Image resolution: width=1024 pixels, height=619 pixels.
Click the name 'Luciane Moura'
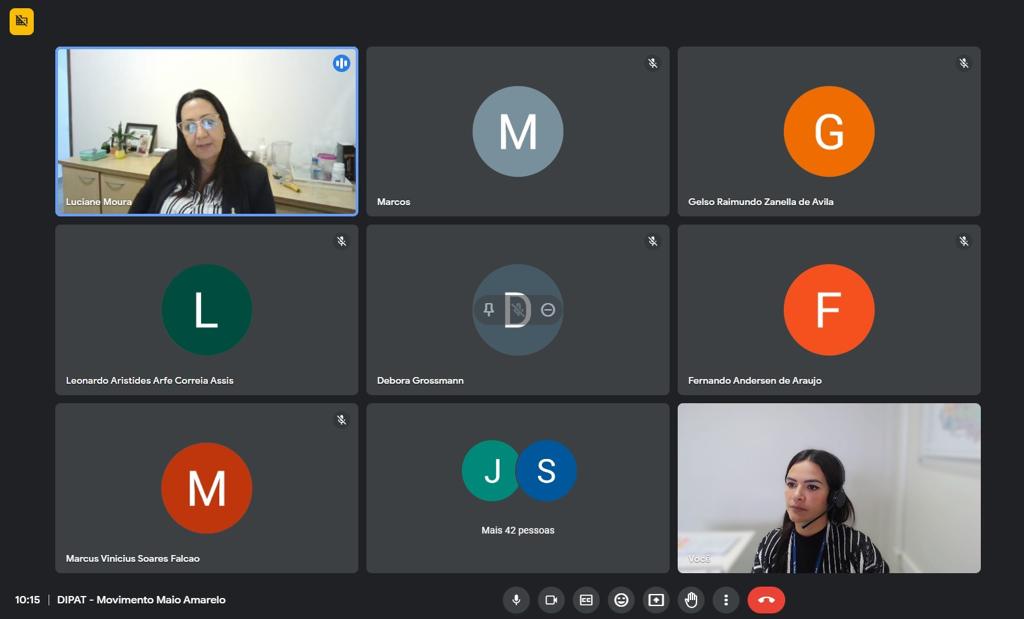99,202
